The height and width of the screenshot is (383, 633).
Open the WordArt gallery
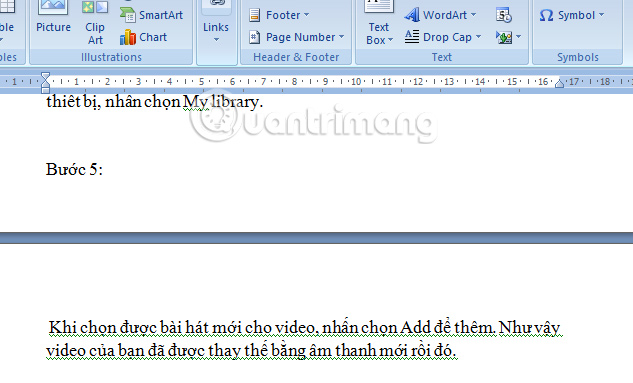[440, 15]
